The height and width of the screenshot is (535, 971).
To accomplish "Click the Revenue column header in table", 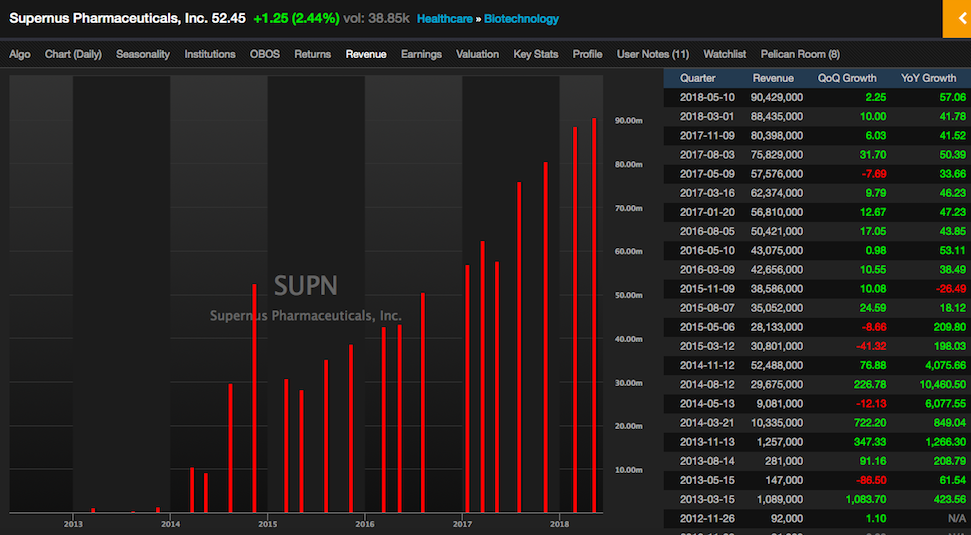I will tap(773, 78).
